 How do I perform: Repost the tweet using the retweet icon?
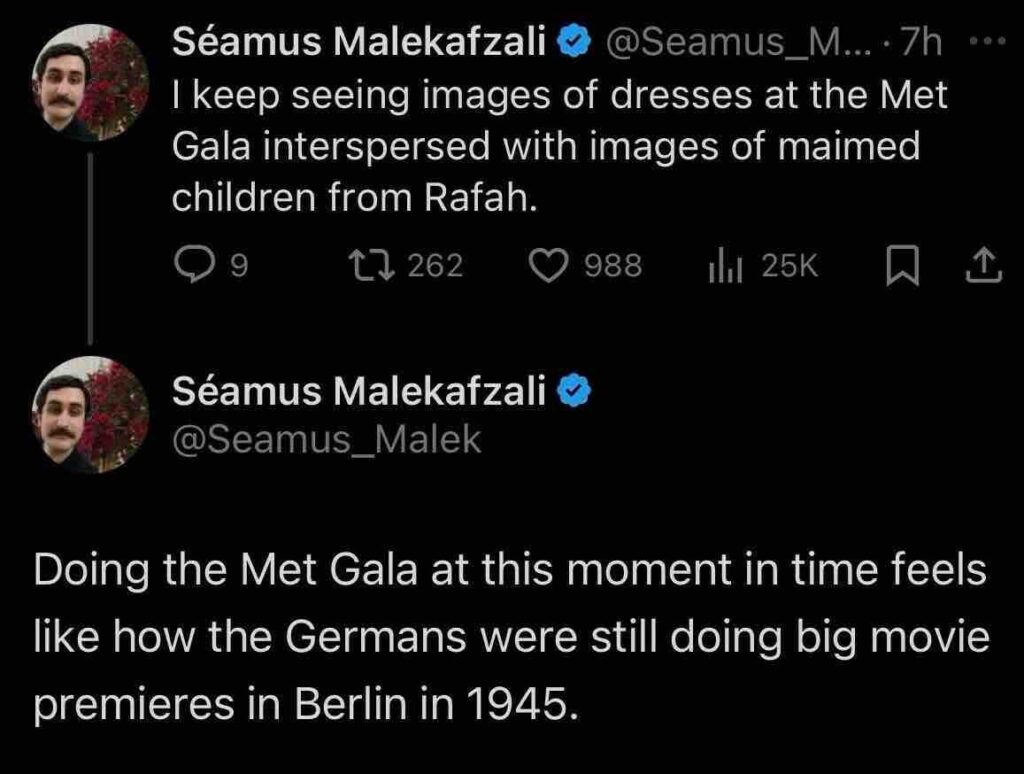pyautogui.click(x=371, y=266)
